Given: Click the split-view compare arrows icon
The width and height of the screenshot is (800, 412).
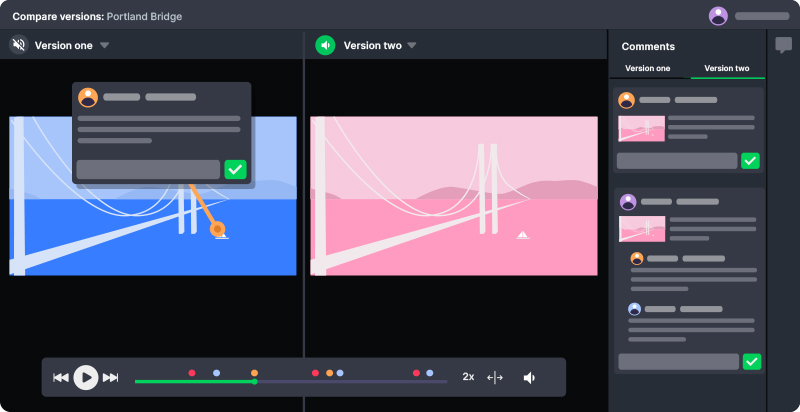Looking at the screenshot, I should click(x=495, y=377).
